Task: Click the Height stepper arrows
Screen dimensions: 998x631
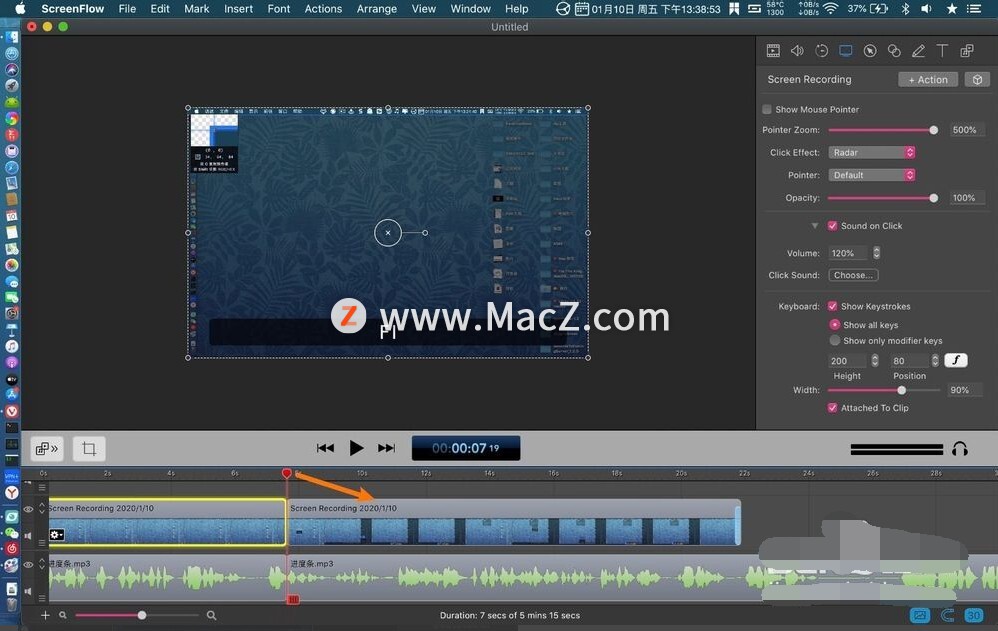Action: [875, 360]
